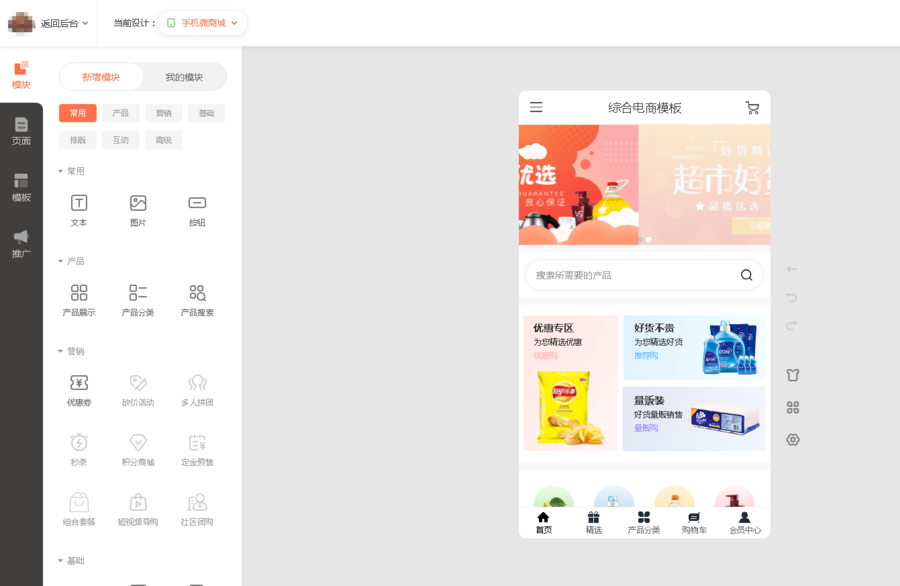Open the settings gear on the right toolbar

pos(792,440)
